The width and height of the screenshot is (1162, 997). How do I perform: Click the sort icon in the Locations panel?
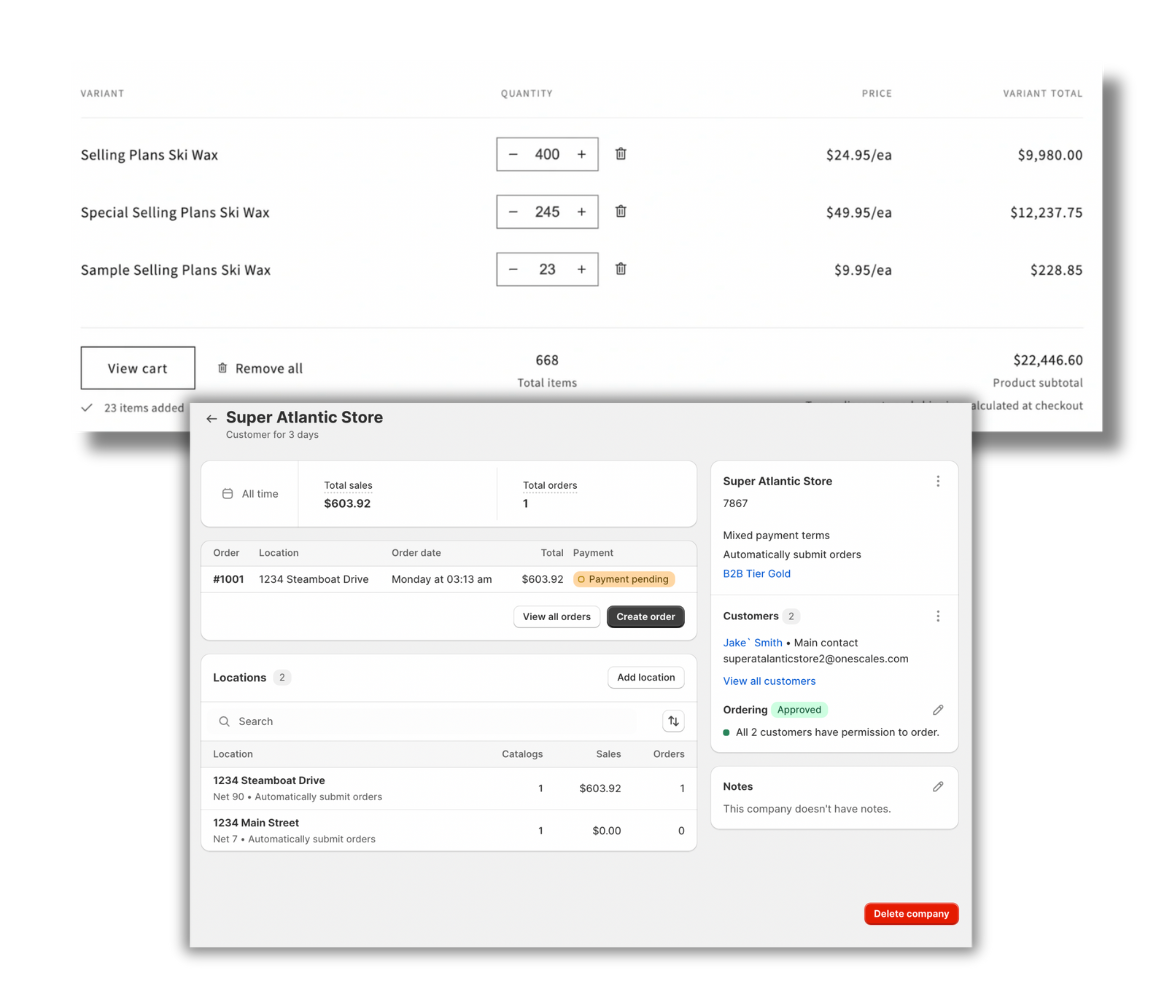click(x=673, y=721)
